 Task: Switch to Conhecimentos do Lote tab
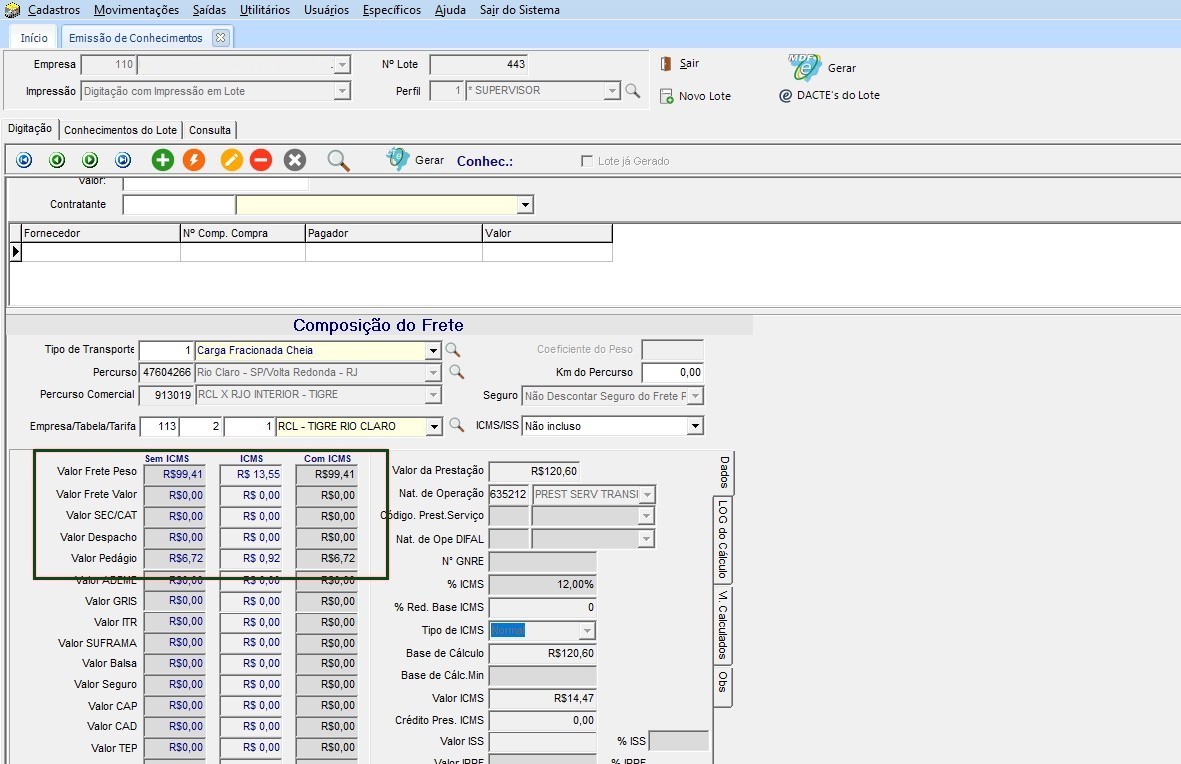click(x=120, y=130)
